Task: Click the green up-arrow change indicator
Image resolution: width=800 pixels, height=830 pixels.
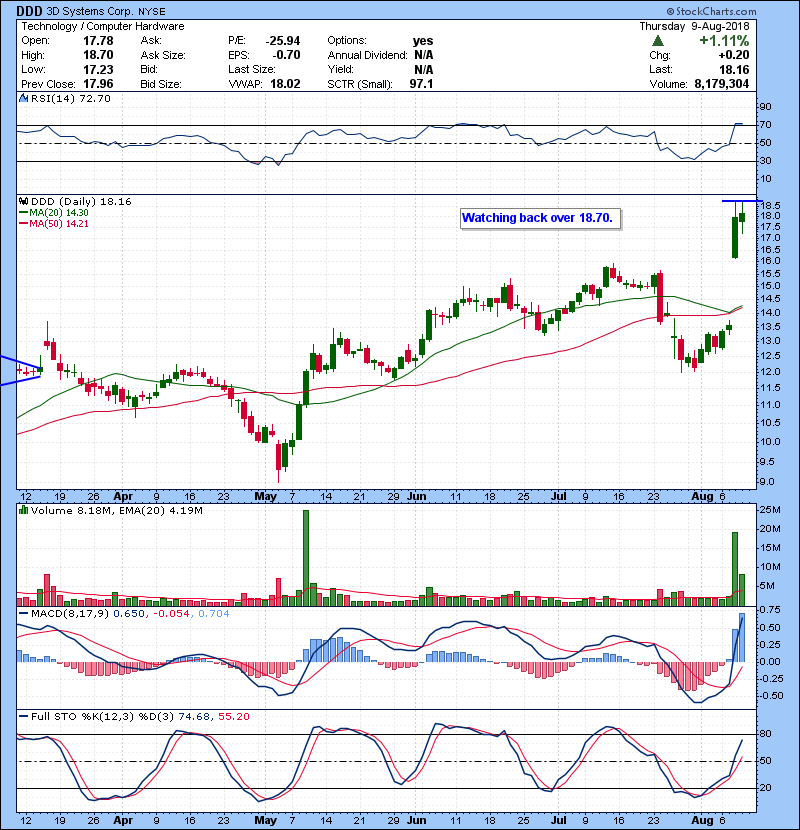Action: click(x=658, y=41)
